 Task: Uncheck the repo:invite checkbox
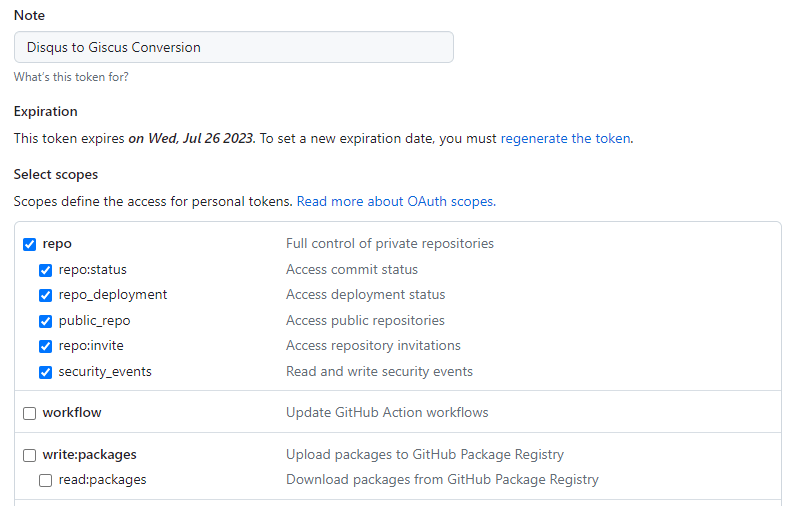tap(45, 346)
